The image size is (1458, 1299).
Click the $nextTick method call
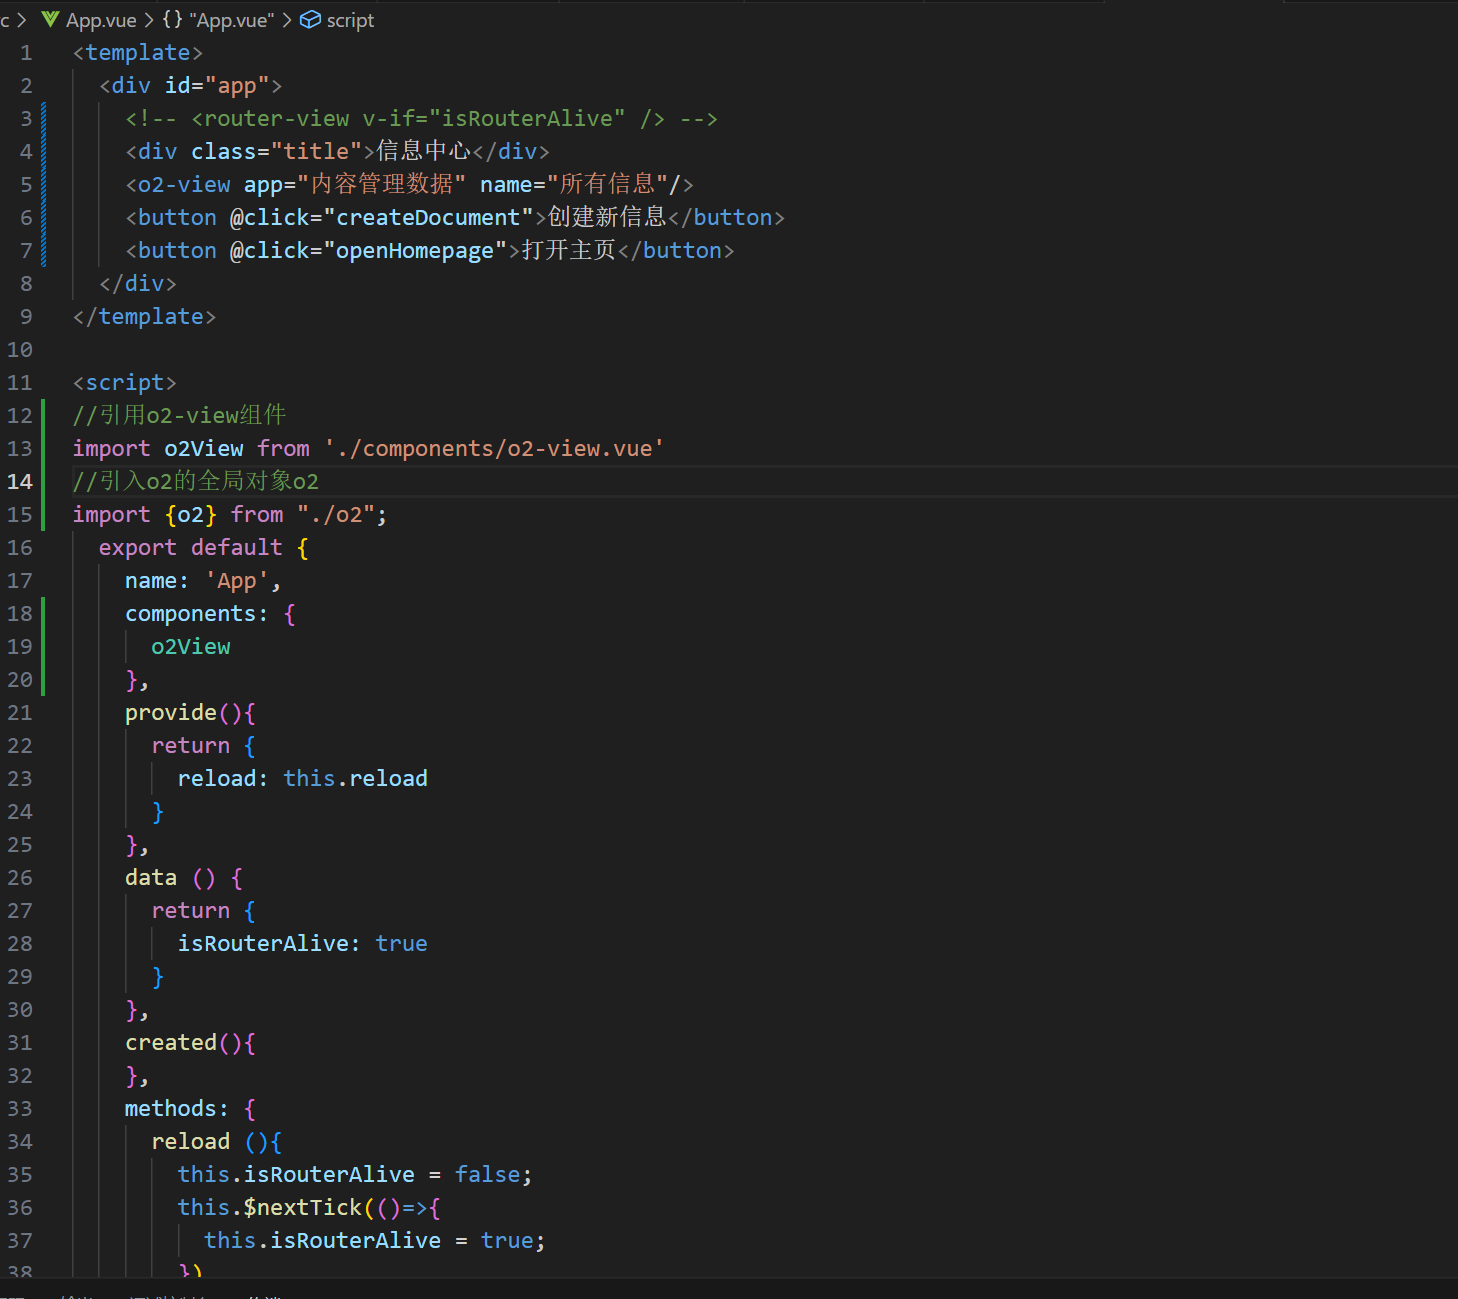pos(302,1208)
